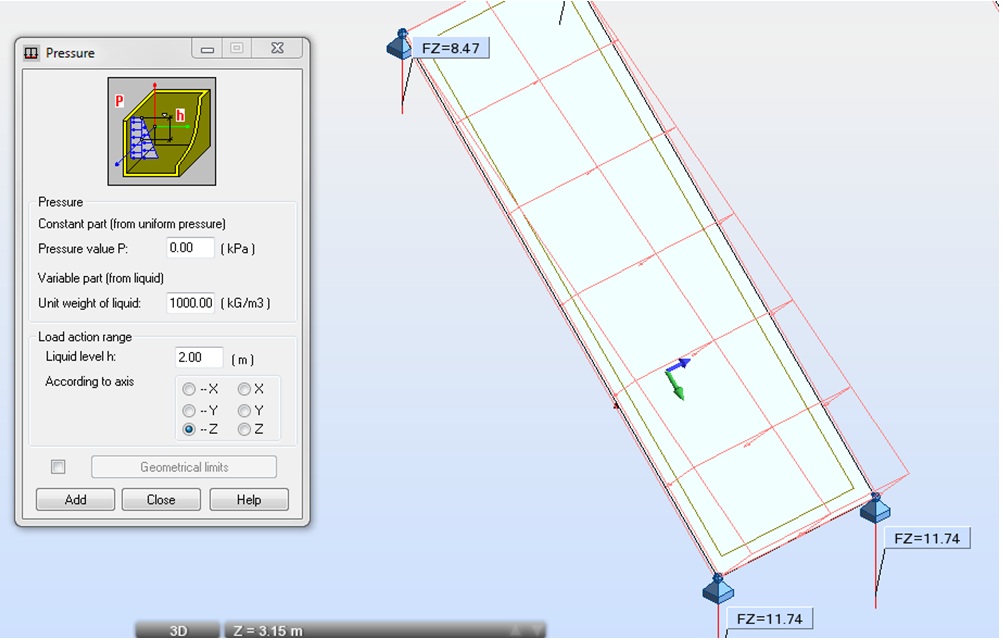Image resolution: width=1003 pixels, height=640 pixels.
Task: Click the blue-green local axis arrows on the panel
Action: [677, 378]
